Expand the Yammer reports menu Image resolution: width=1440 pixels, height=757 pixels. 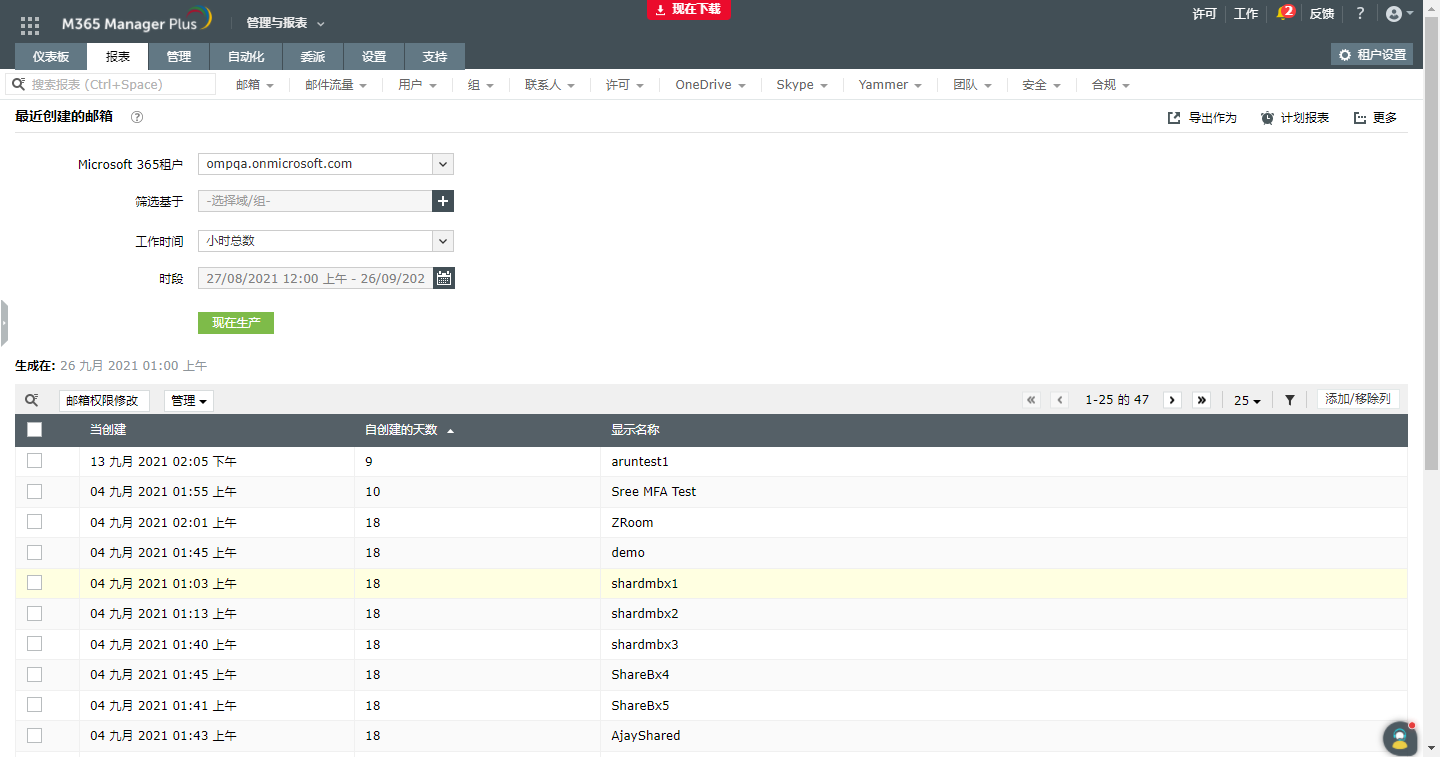tap(890, 85)
